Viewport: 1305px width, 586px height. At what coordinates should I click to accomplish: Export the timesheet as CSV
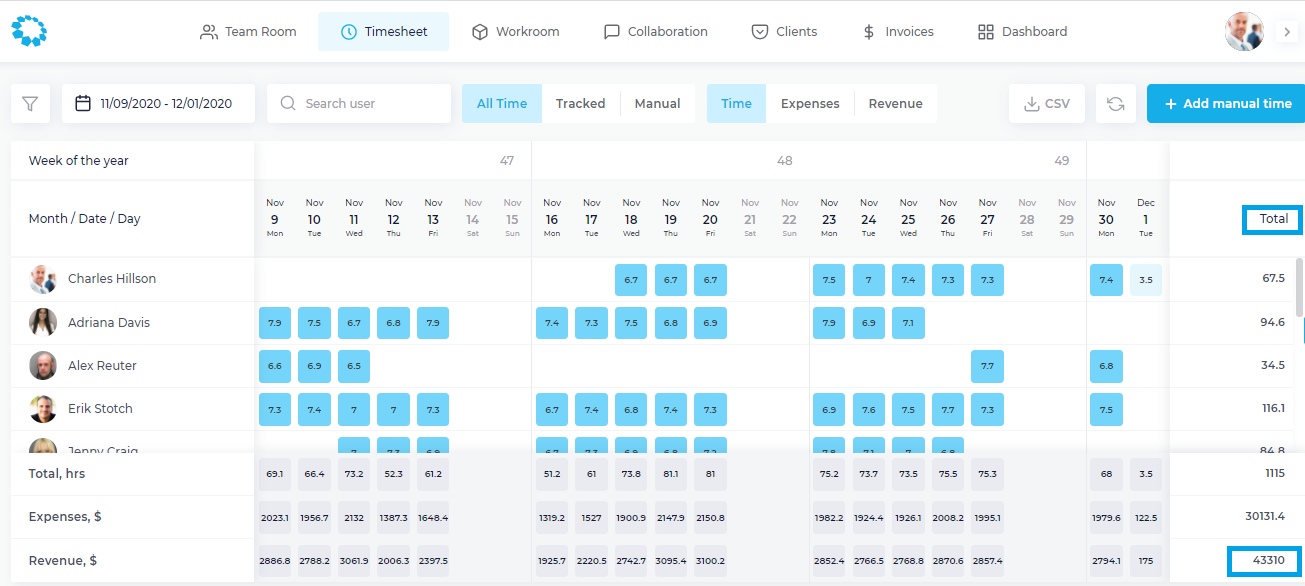pos(1047,104)
